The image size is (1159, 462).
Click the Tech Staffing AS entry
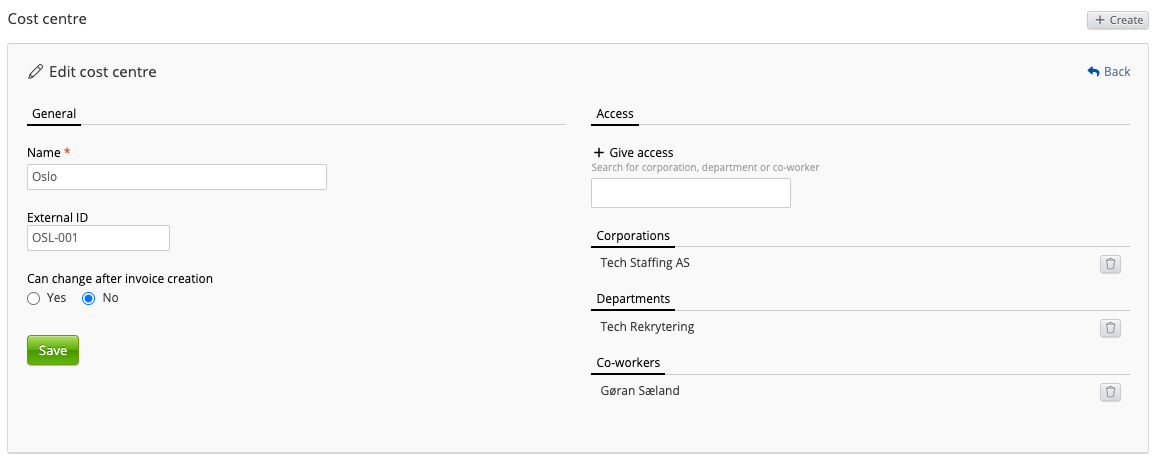645,263
